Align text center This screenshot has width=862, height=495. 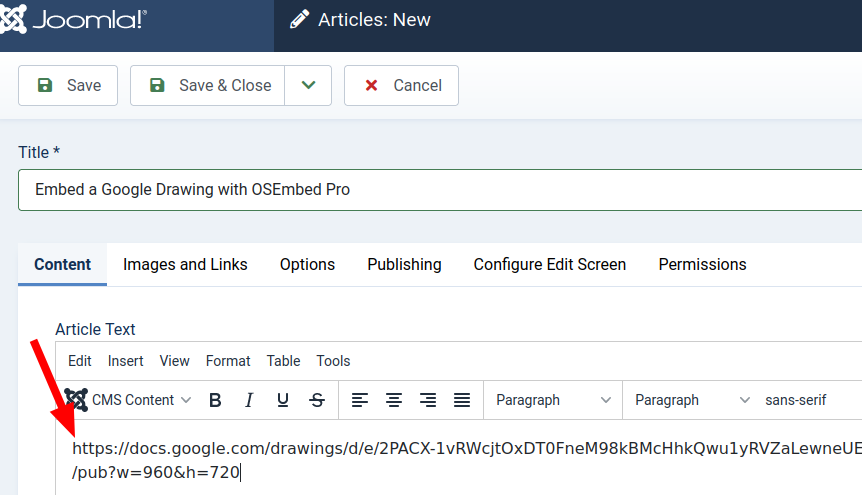pos(394,400)
